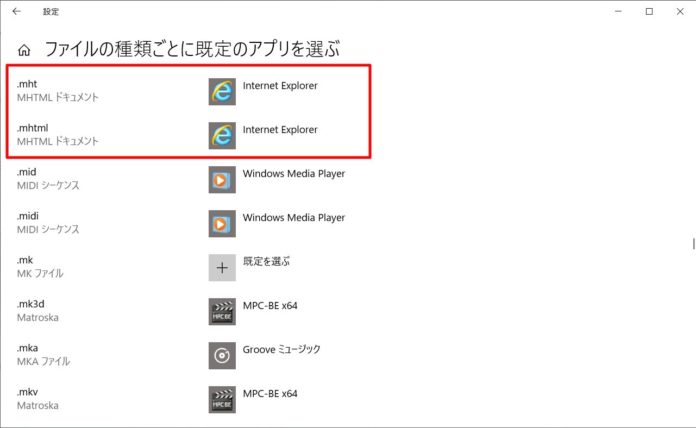Minimize the 設定 window
696x428 pixels.
[618, 12]
